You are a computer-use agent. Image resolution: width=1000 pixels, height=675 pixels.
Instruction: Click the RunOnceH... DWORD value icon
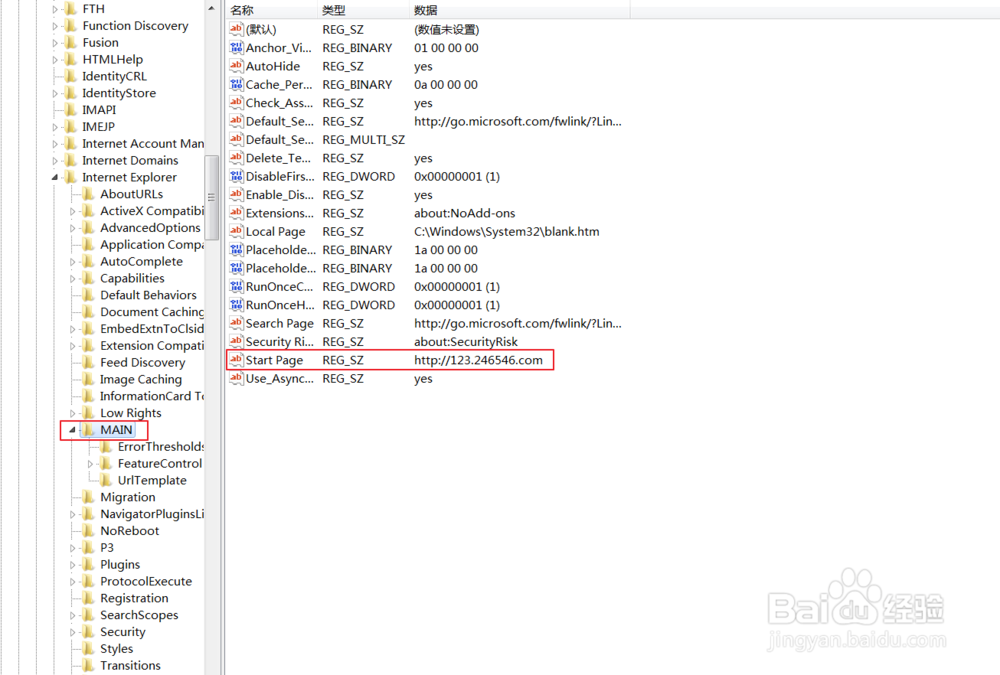(x=236, y=305)
